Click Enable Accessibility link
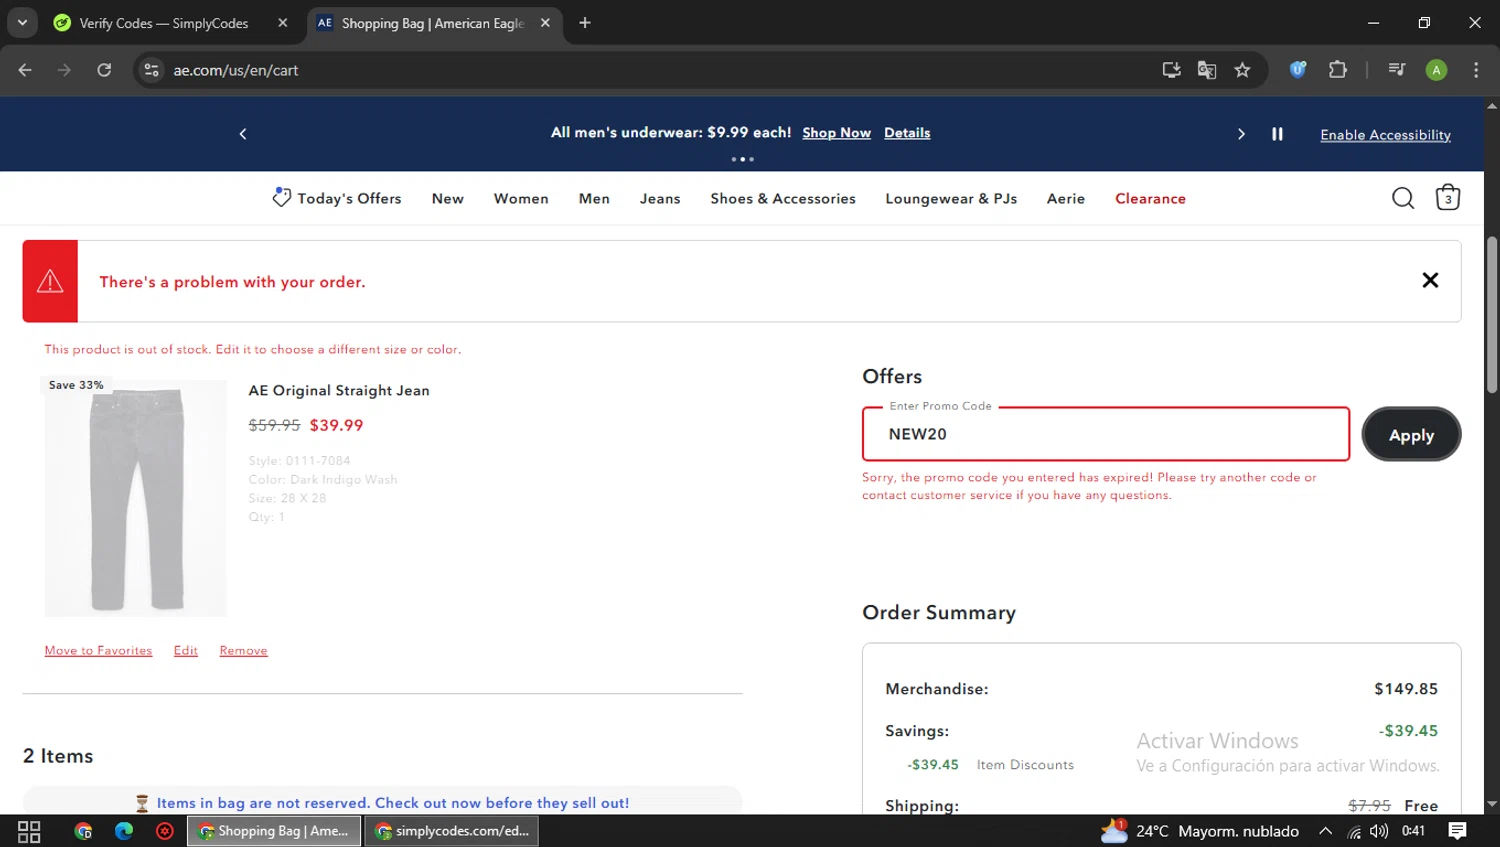1500x847 pixels. [1385, 135]
